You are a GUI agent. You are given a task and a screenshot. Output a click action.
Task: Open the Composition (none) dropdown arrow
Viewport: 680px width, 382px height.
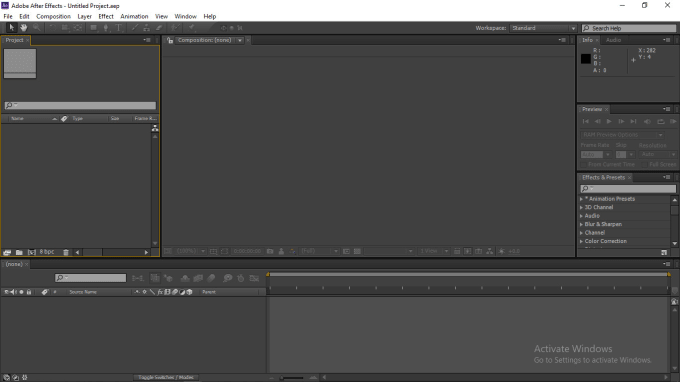pyautogui.click(x=240, y=40)
